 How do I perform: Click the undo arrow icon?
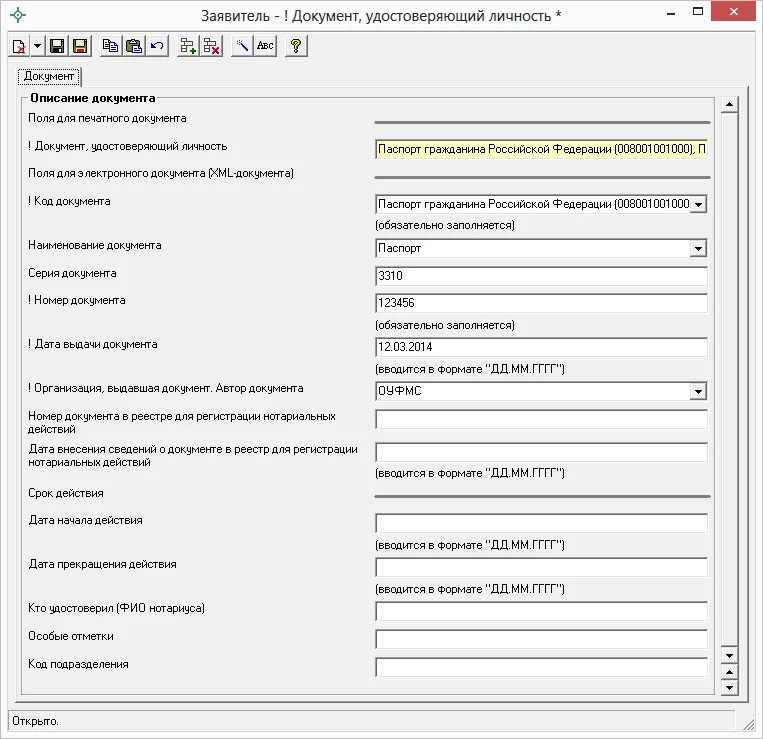(x=157, y=46)
